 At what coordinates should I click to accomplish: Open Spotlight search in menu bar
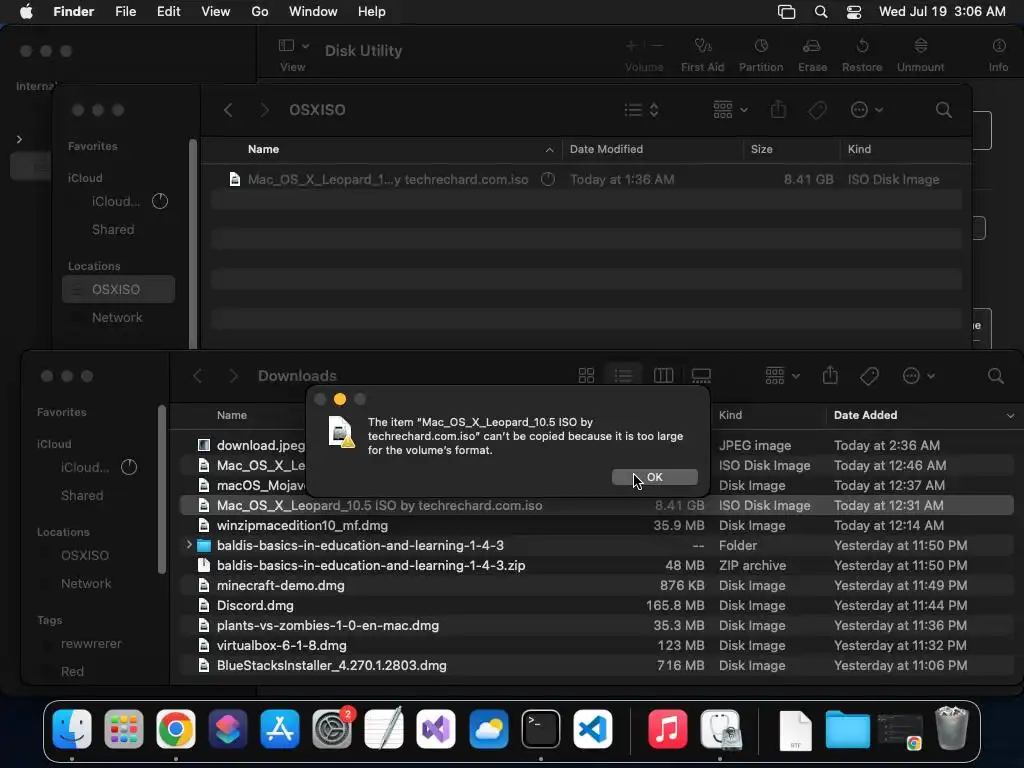[821, 12]
